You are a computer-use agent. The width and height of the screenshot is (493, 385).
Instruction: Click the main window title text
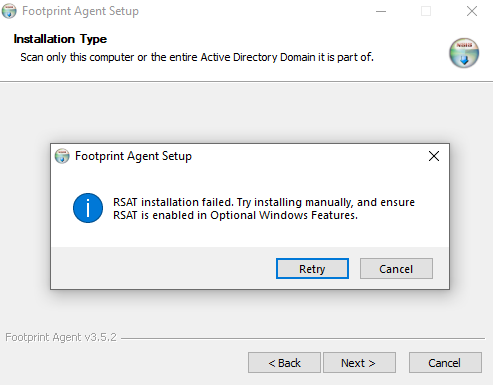click(x=80, y=11)
